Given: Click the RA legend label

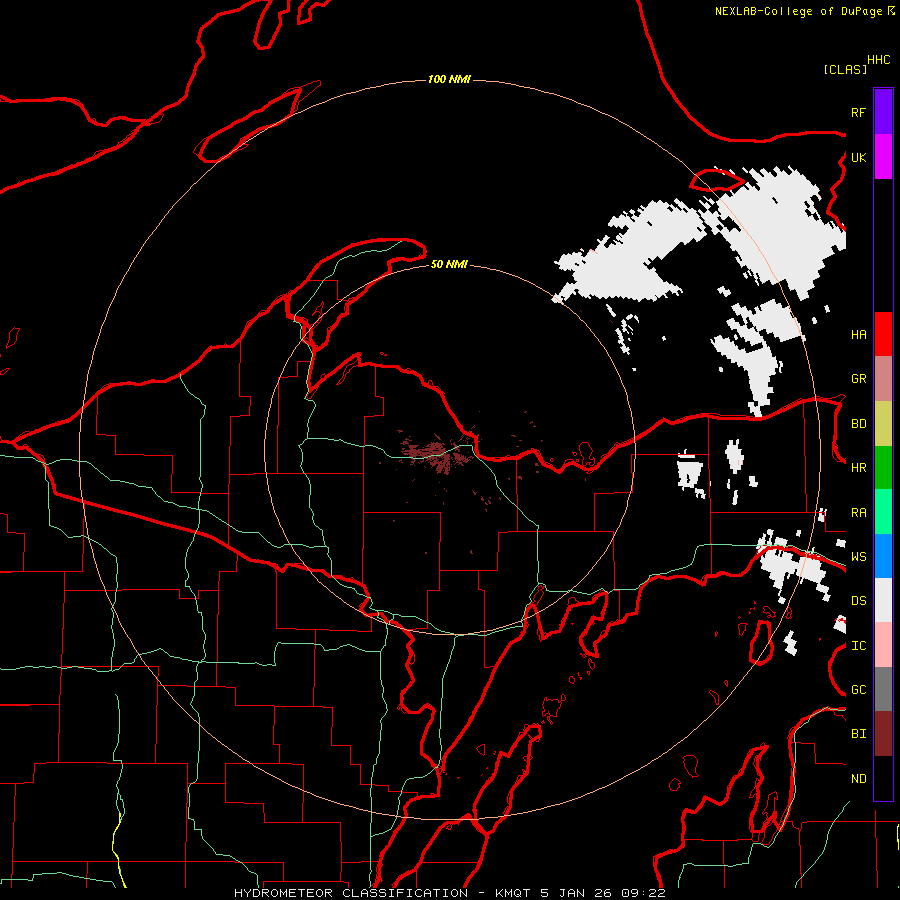Looking at the screenshot, I should 859,513.
